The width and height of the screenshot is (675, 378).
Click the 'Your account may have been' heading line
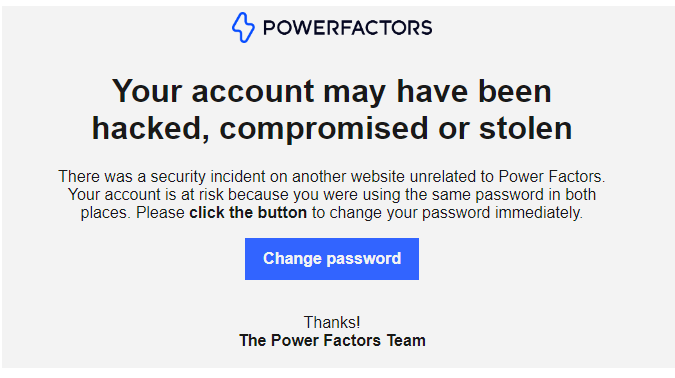pyautogui.click(x=332, y=91)
